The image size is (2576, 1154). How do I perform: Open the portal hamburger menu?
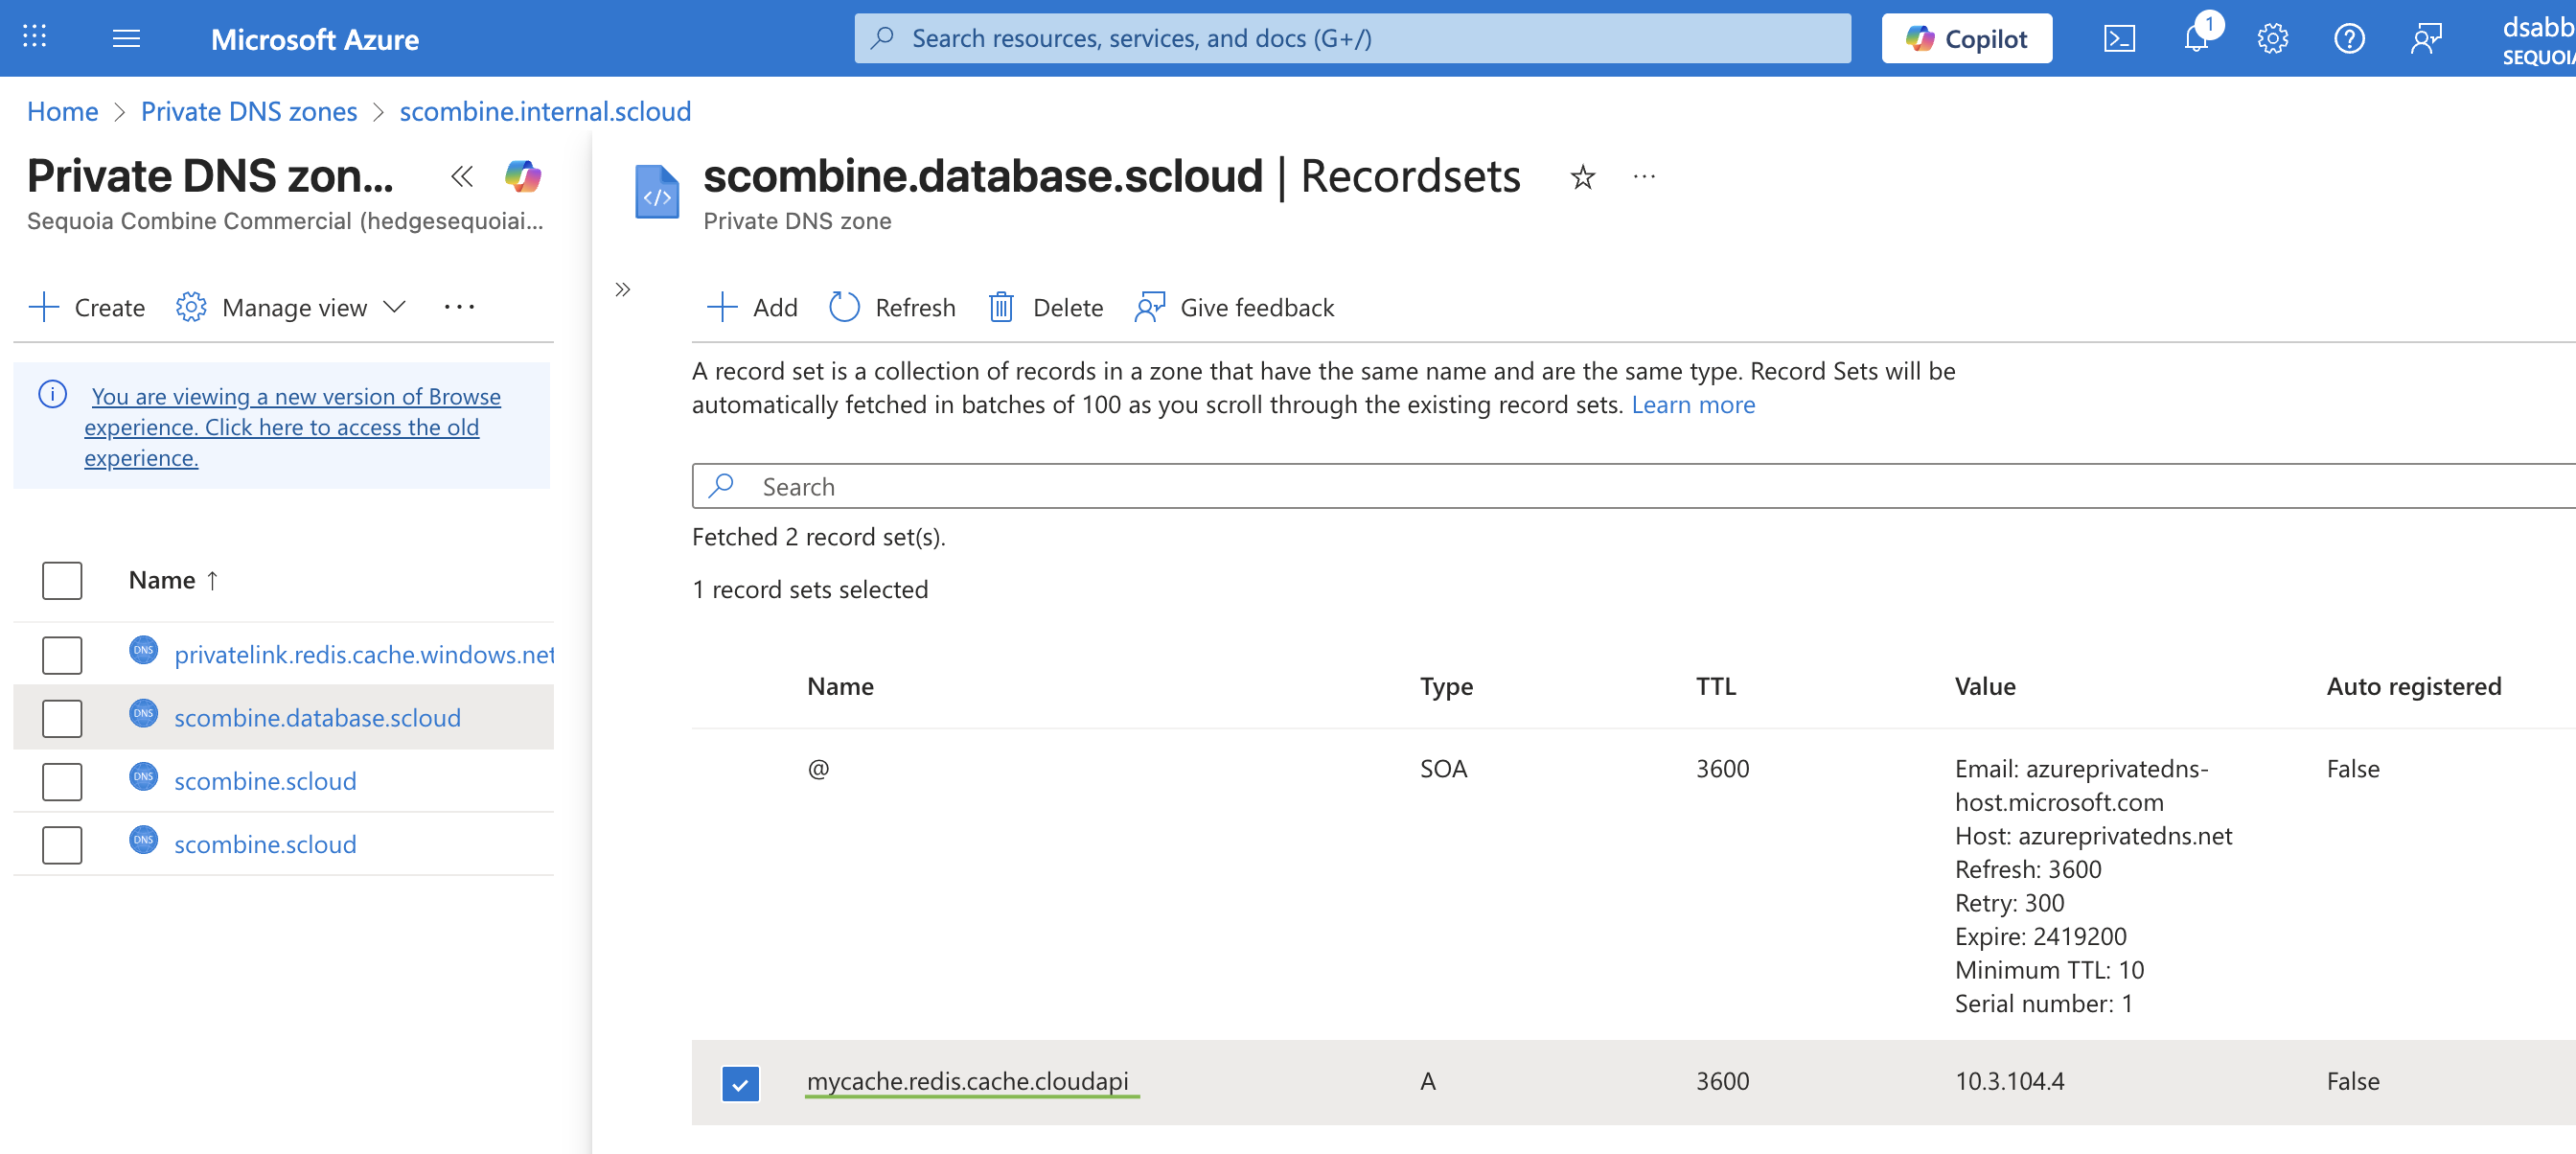(x=126, y=38)
